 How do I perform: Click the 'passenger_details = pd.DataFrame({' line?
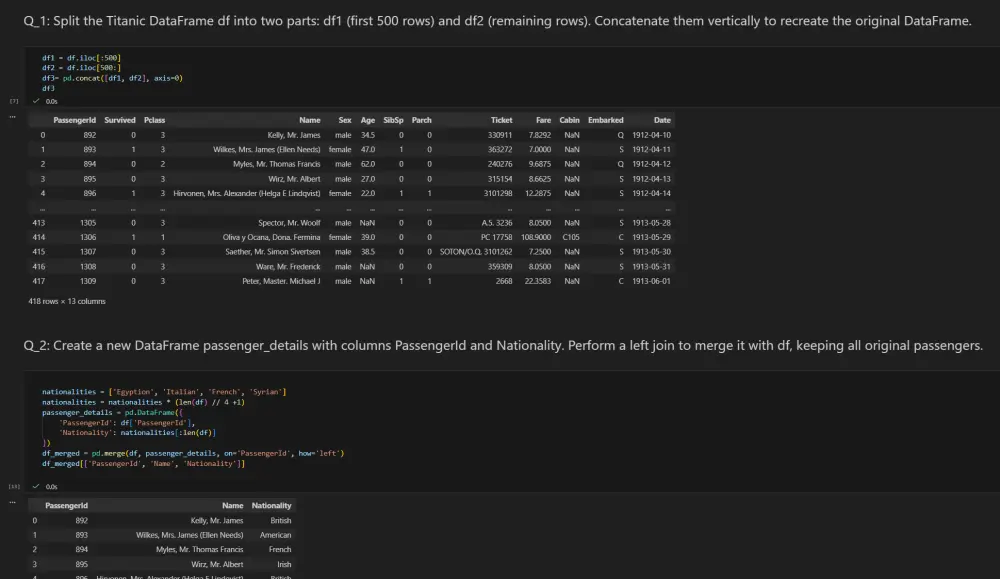[x=112, y=412]
